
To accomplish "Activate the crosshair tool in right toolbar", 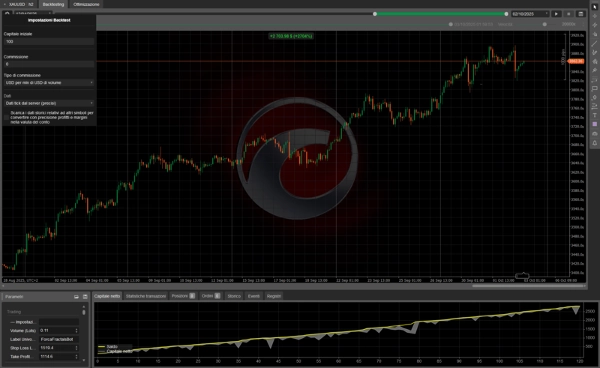I will (x=595, y=16).
